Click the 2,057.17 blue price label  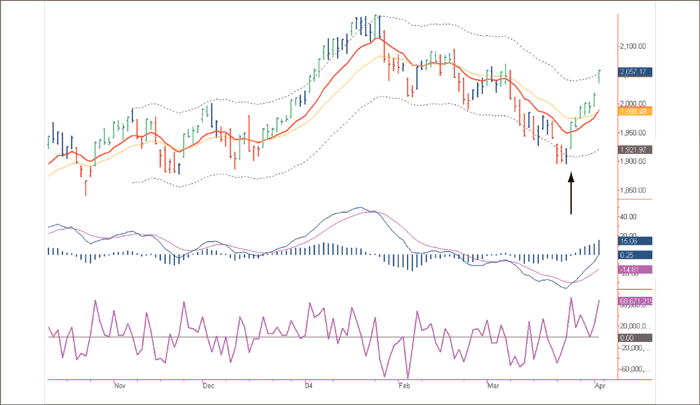tap(635, 72)
